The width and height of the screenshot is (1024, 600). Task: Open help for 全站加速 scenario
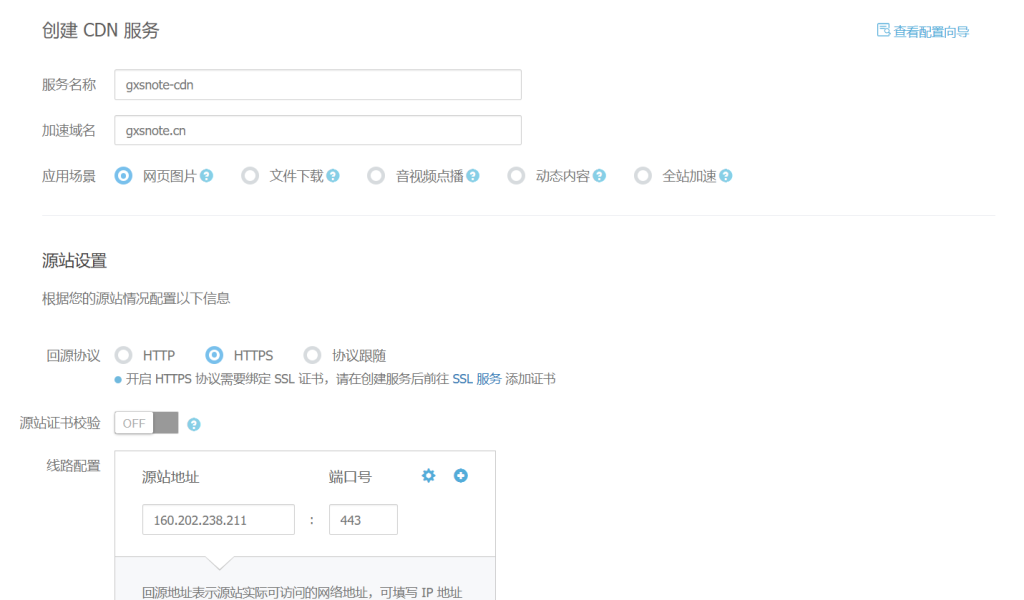click(726, 176)
